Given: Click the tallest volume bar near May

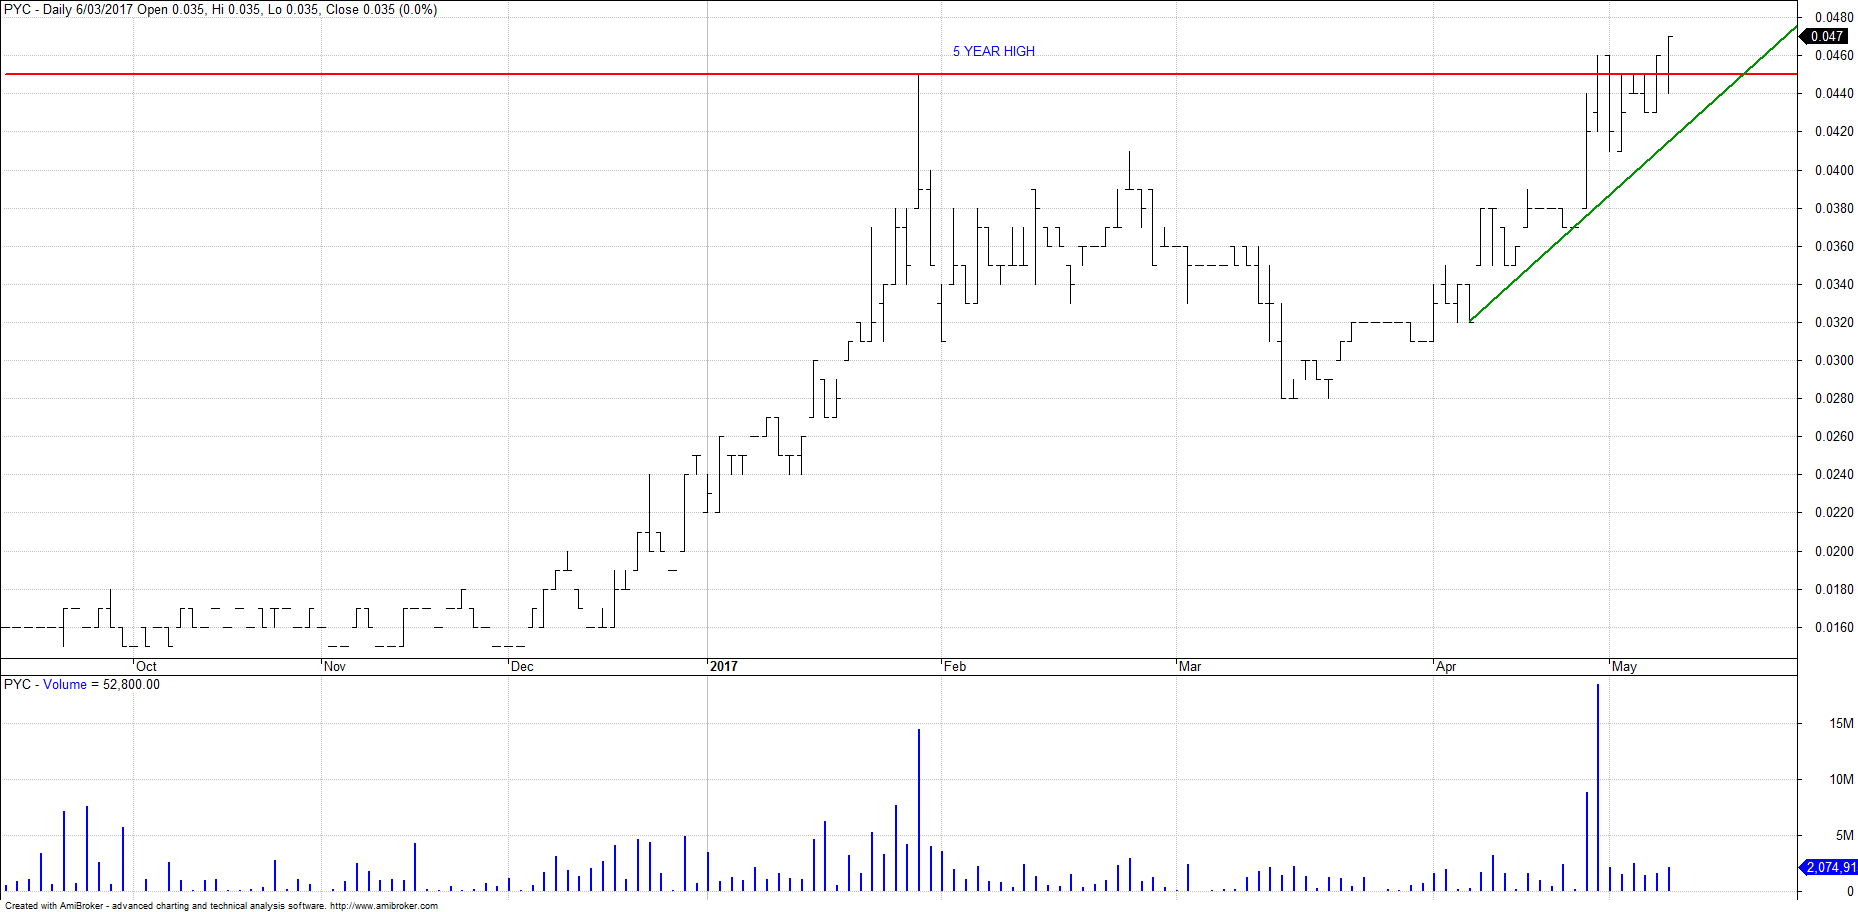Looking at the screenshot, I should 1598,787.
